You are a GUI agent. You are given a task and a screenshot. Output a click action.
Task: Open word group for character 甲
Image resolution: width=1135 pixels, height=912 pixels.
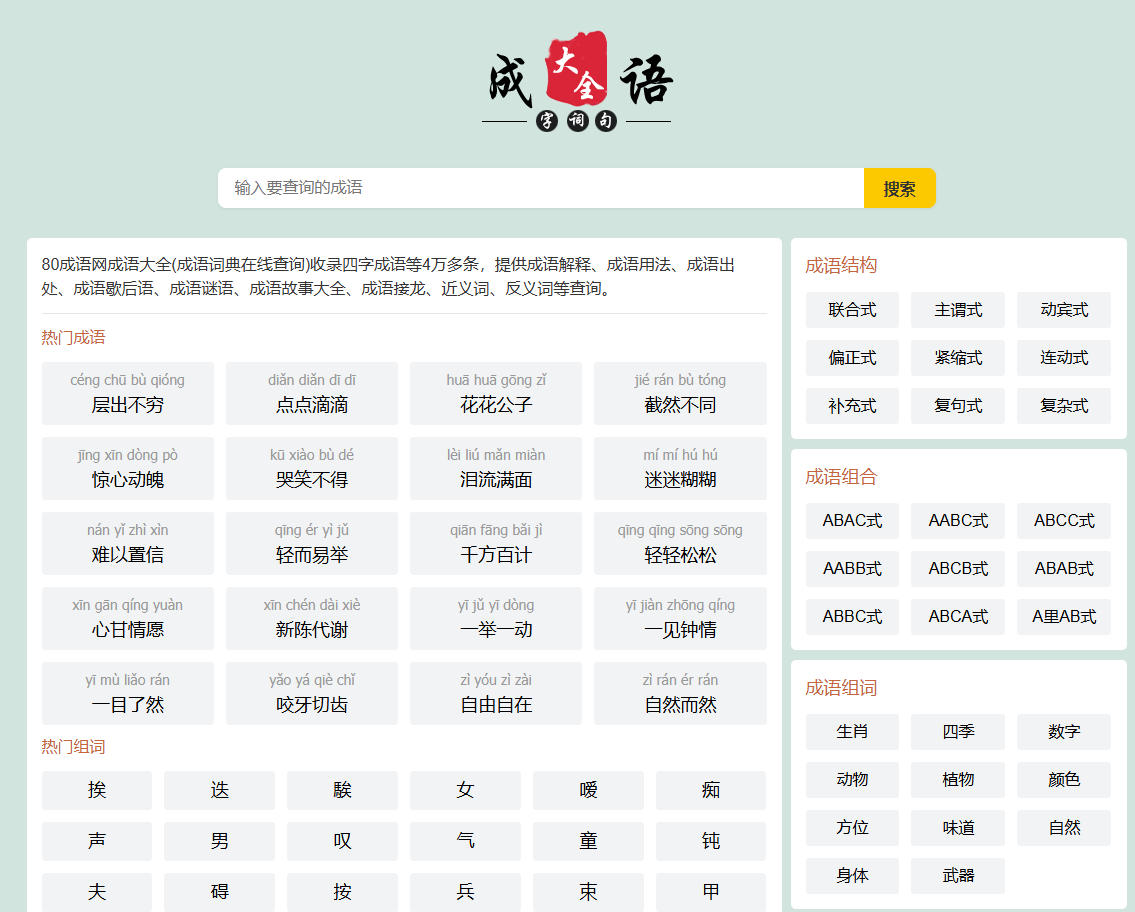click(711, 892)
